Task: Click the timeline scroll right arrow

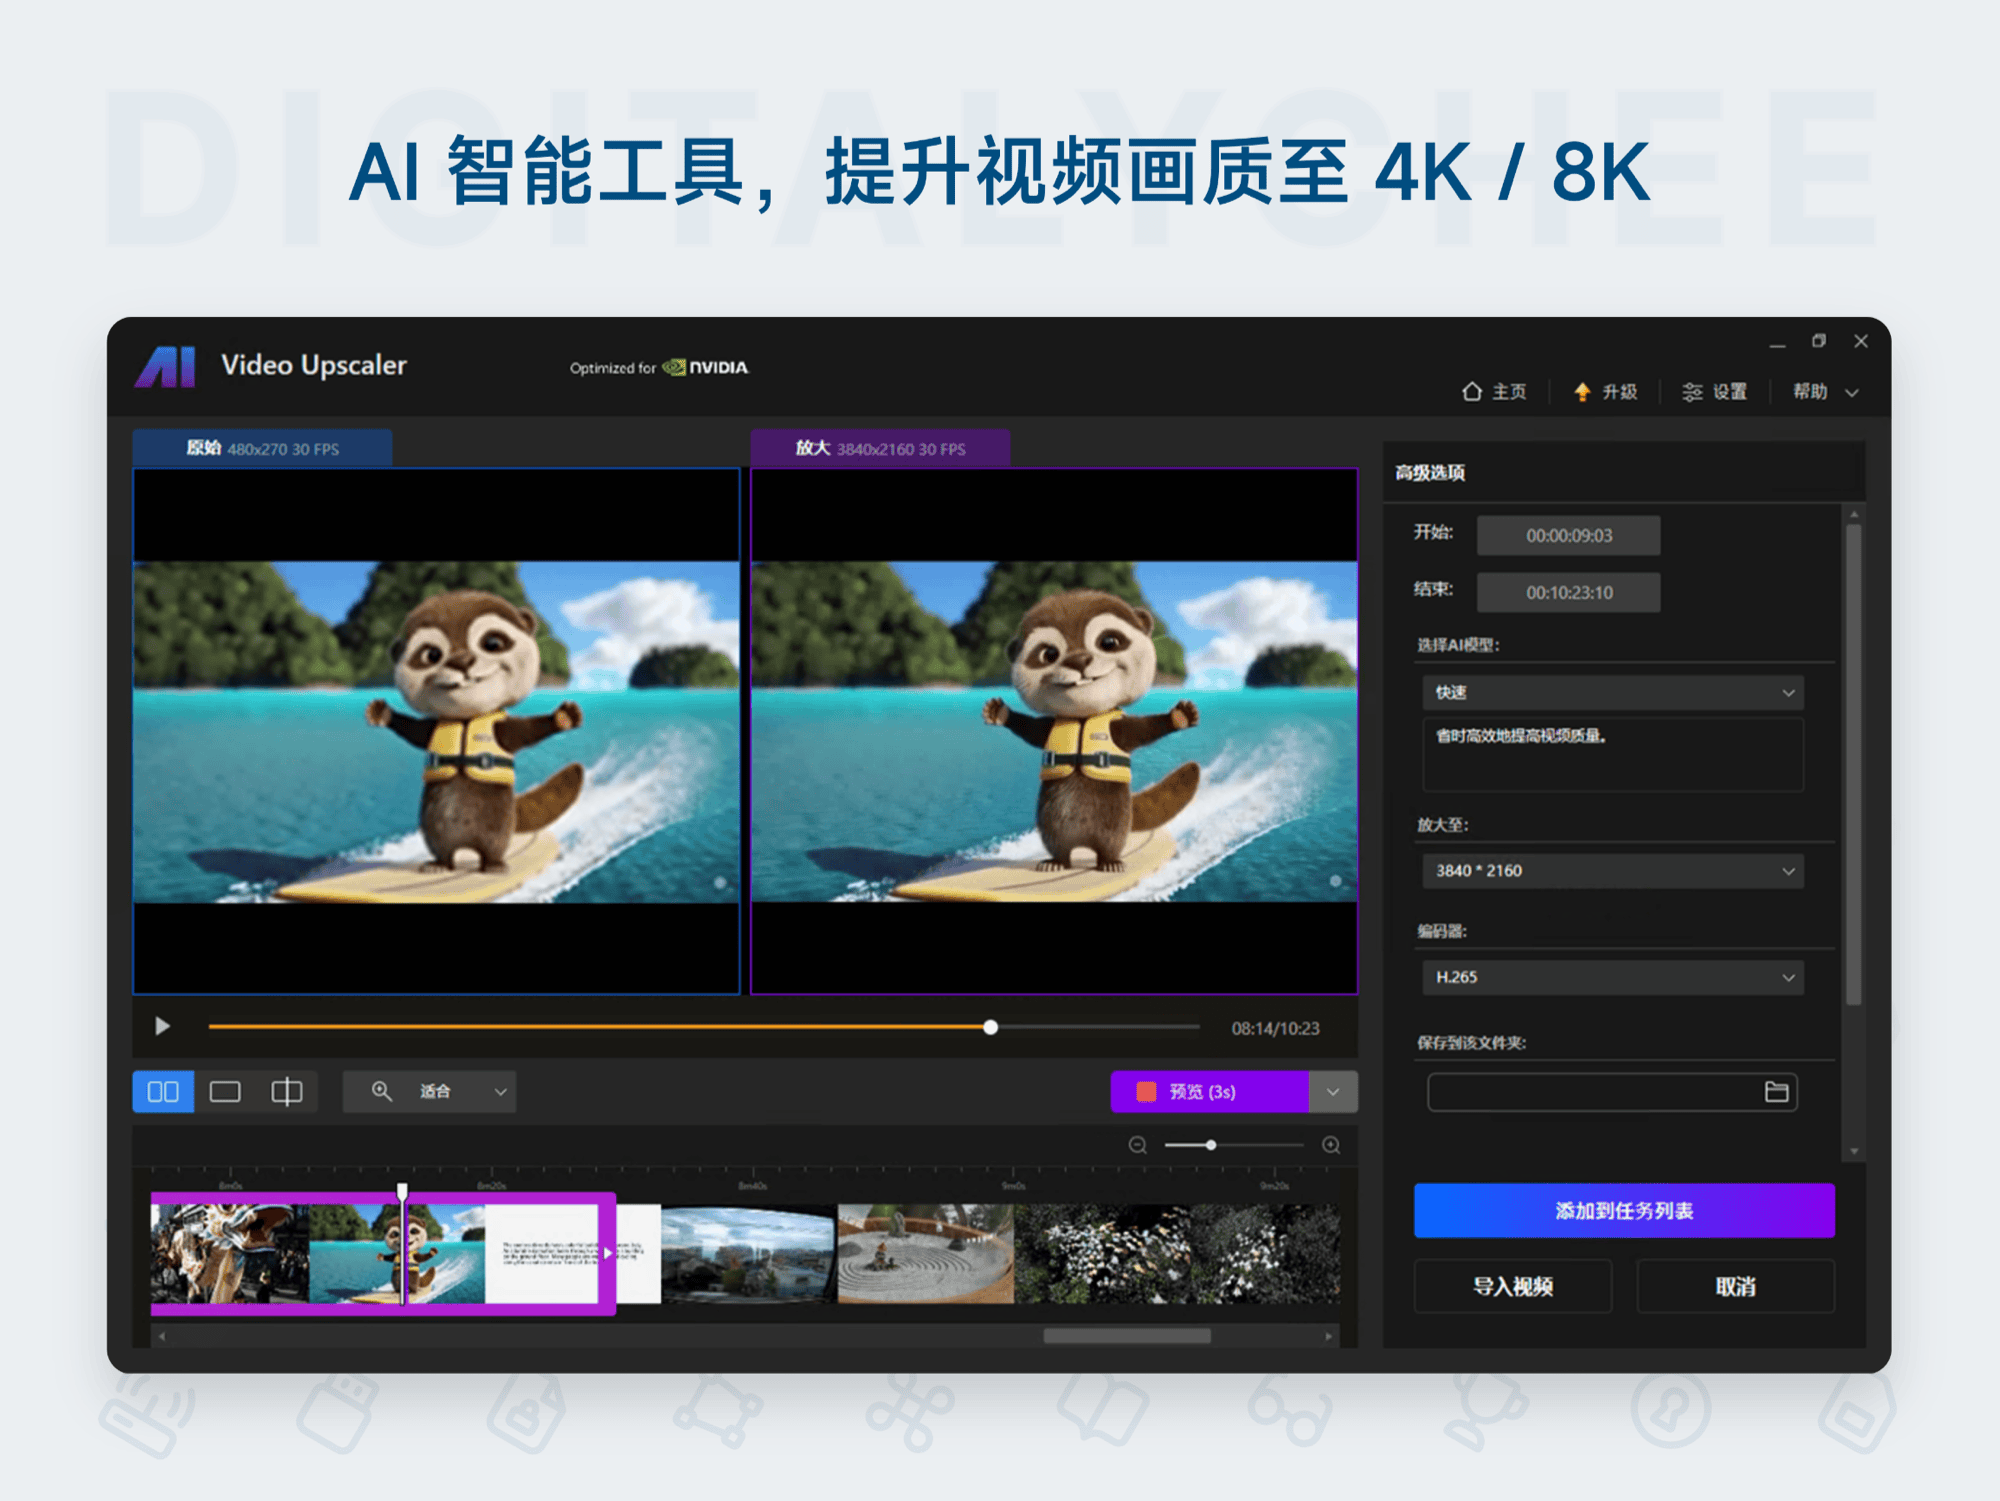Action: (1329, 1336)
